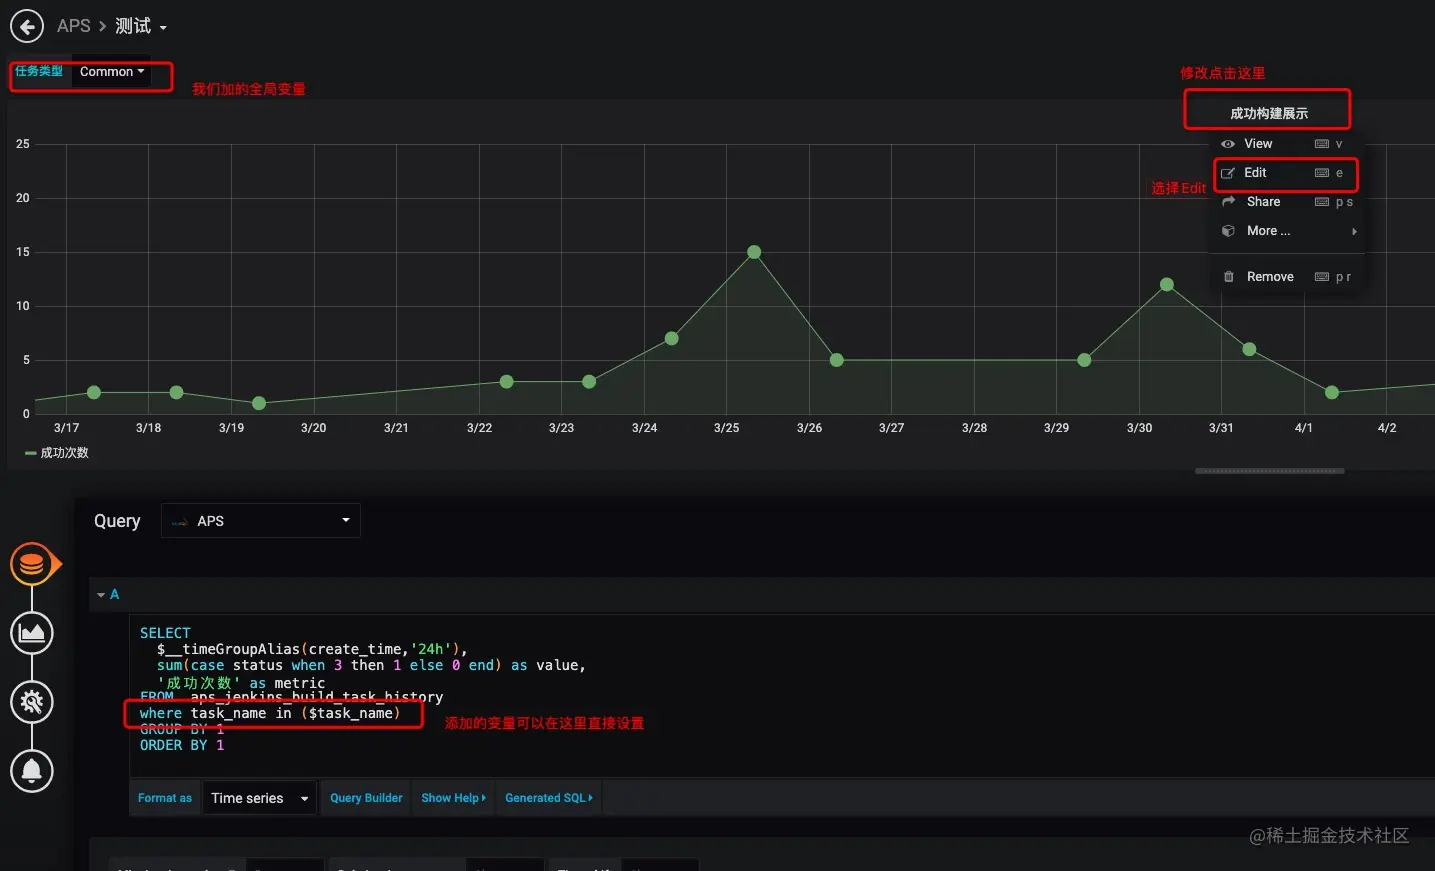Click the Query heading text
Screen dimensions: 1435x871
point(117,521)
